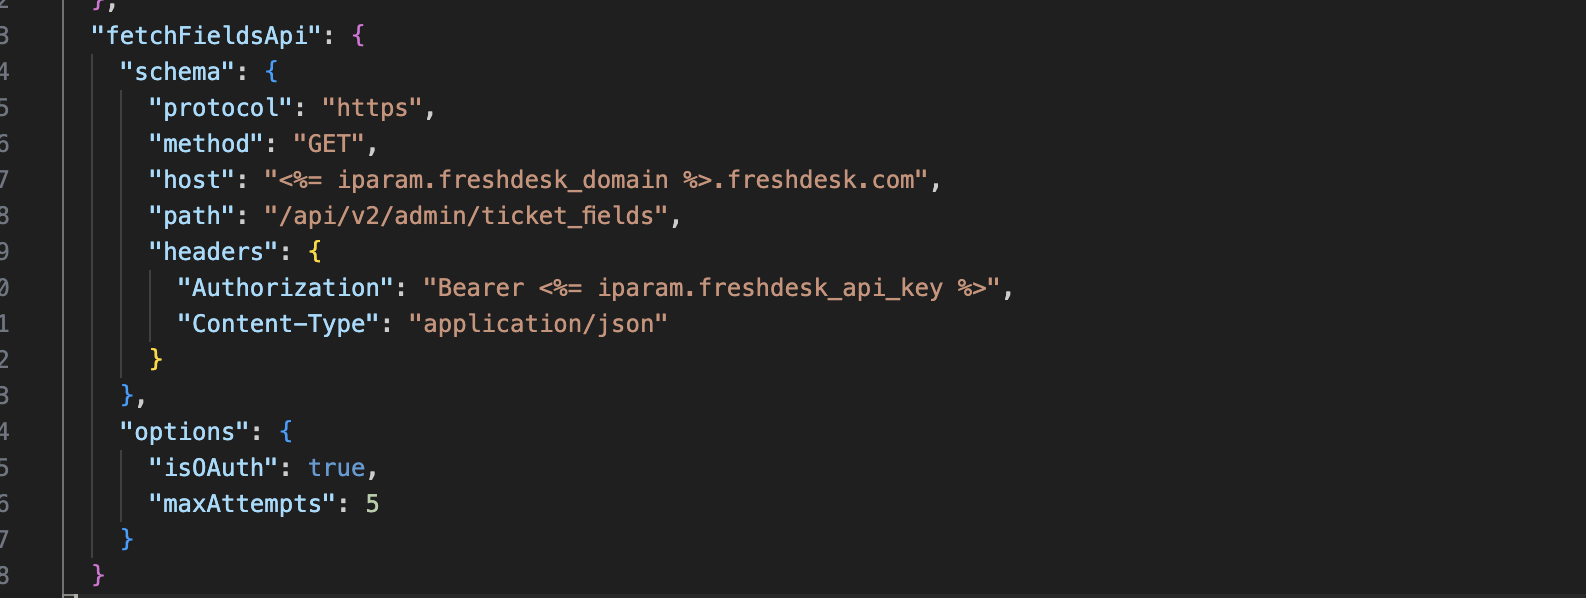Place cursor on the "schema" key
The image size is (1586, 598).
(x=177, y=72)
